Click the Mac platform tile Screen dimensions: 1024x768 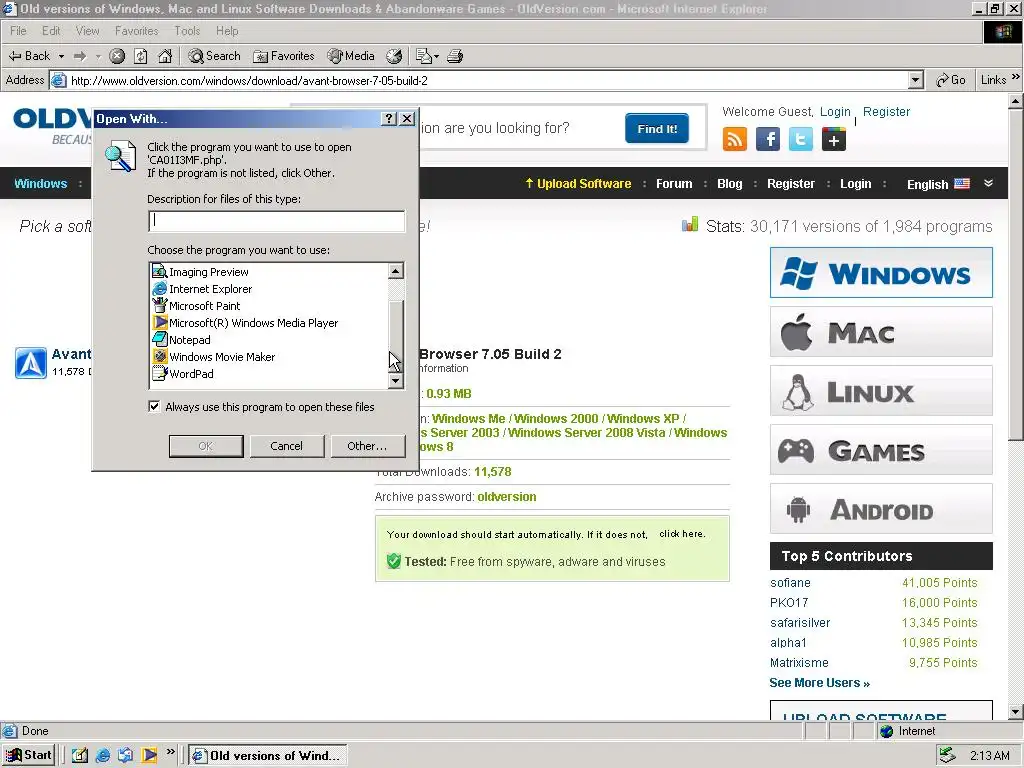(x=881, y=332)
